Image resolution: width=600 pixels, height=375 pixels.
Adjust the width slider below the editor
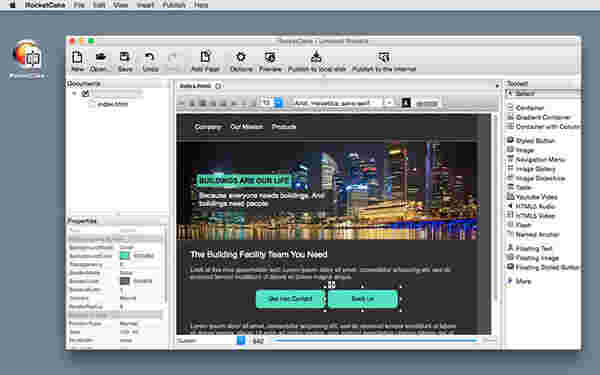pos(375,340)
